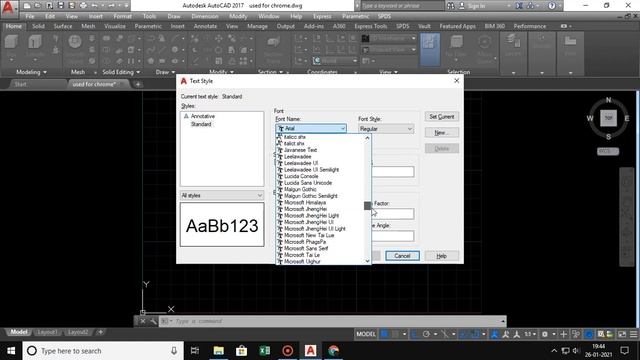Click the Save icon in quick access toolbar
Image resolution: width=640 pixels, height=360 pixels.
tap(60, 6)
